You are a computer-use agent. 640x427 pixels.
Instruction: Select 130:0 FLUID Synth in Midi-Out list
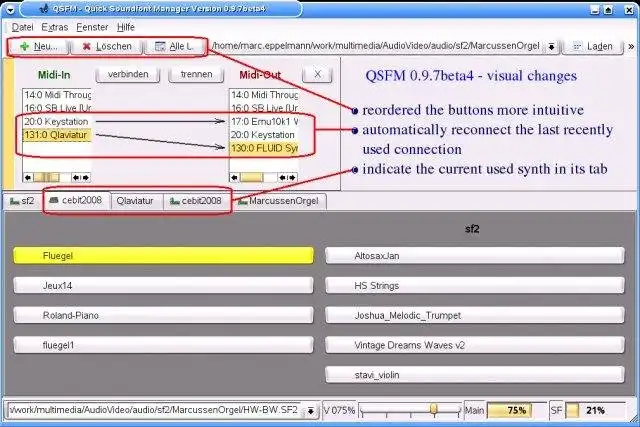coord(264,148)
